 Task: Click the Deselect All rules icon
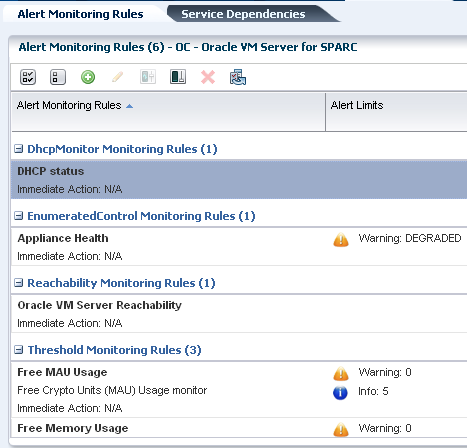(58, 77)
